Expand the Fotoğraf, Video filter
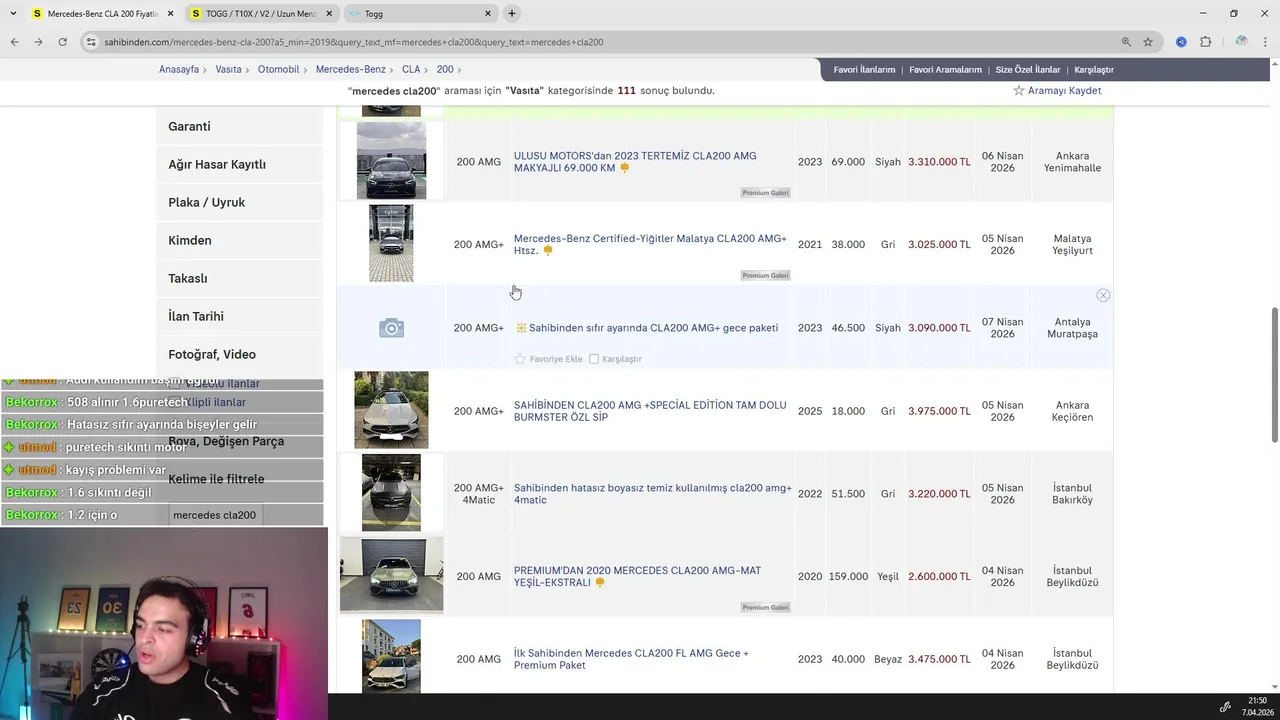Screen dimensions: 1280x720 point(239,354)
